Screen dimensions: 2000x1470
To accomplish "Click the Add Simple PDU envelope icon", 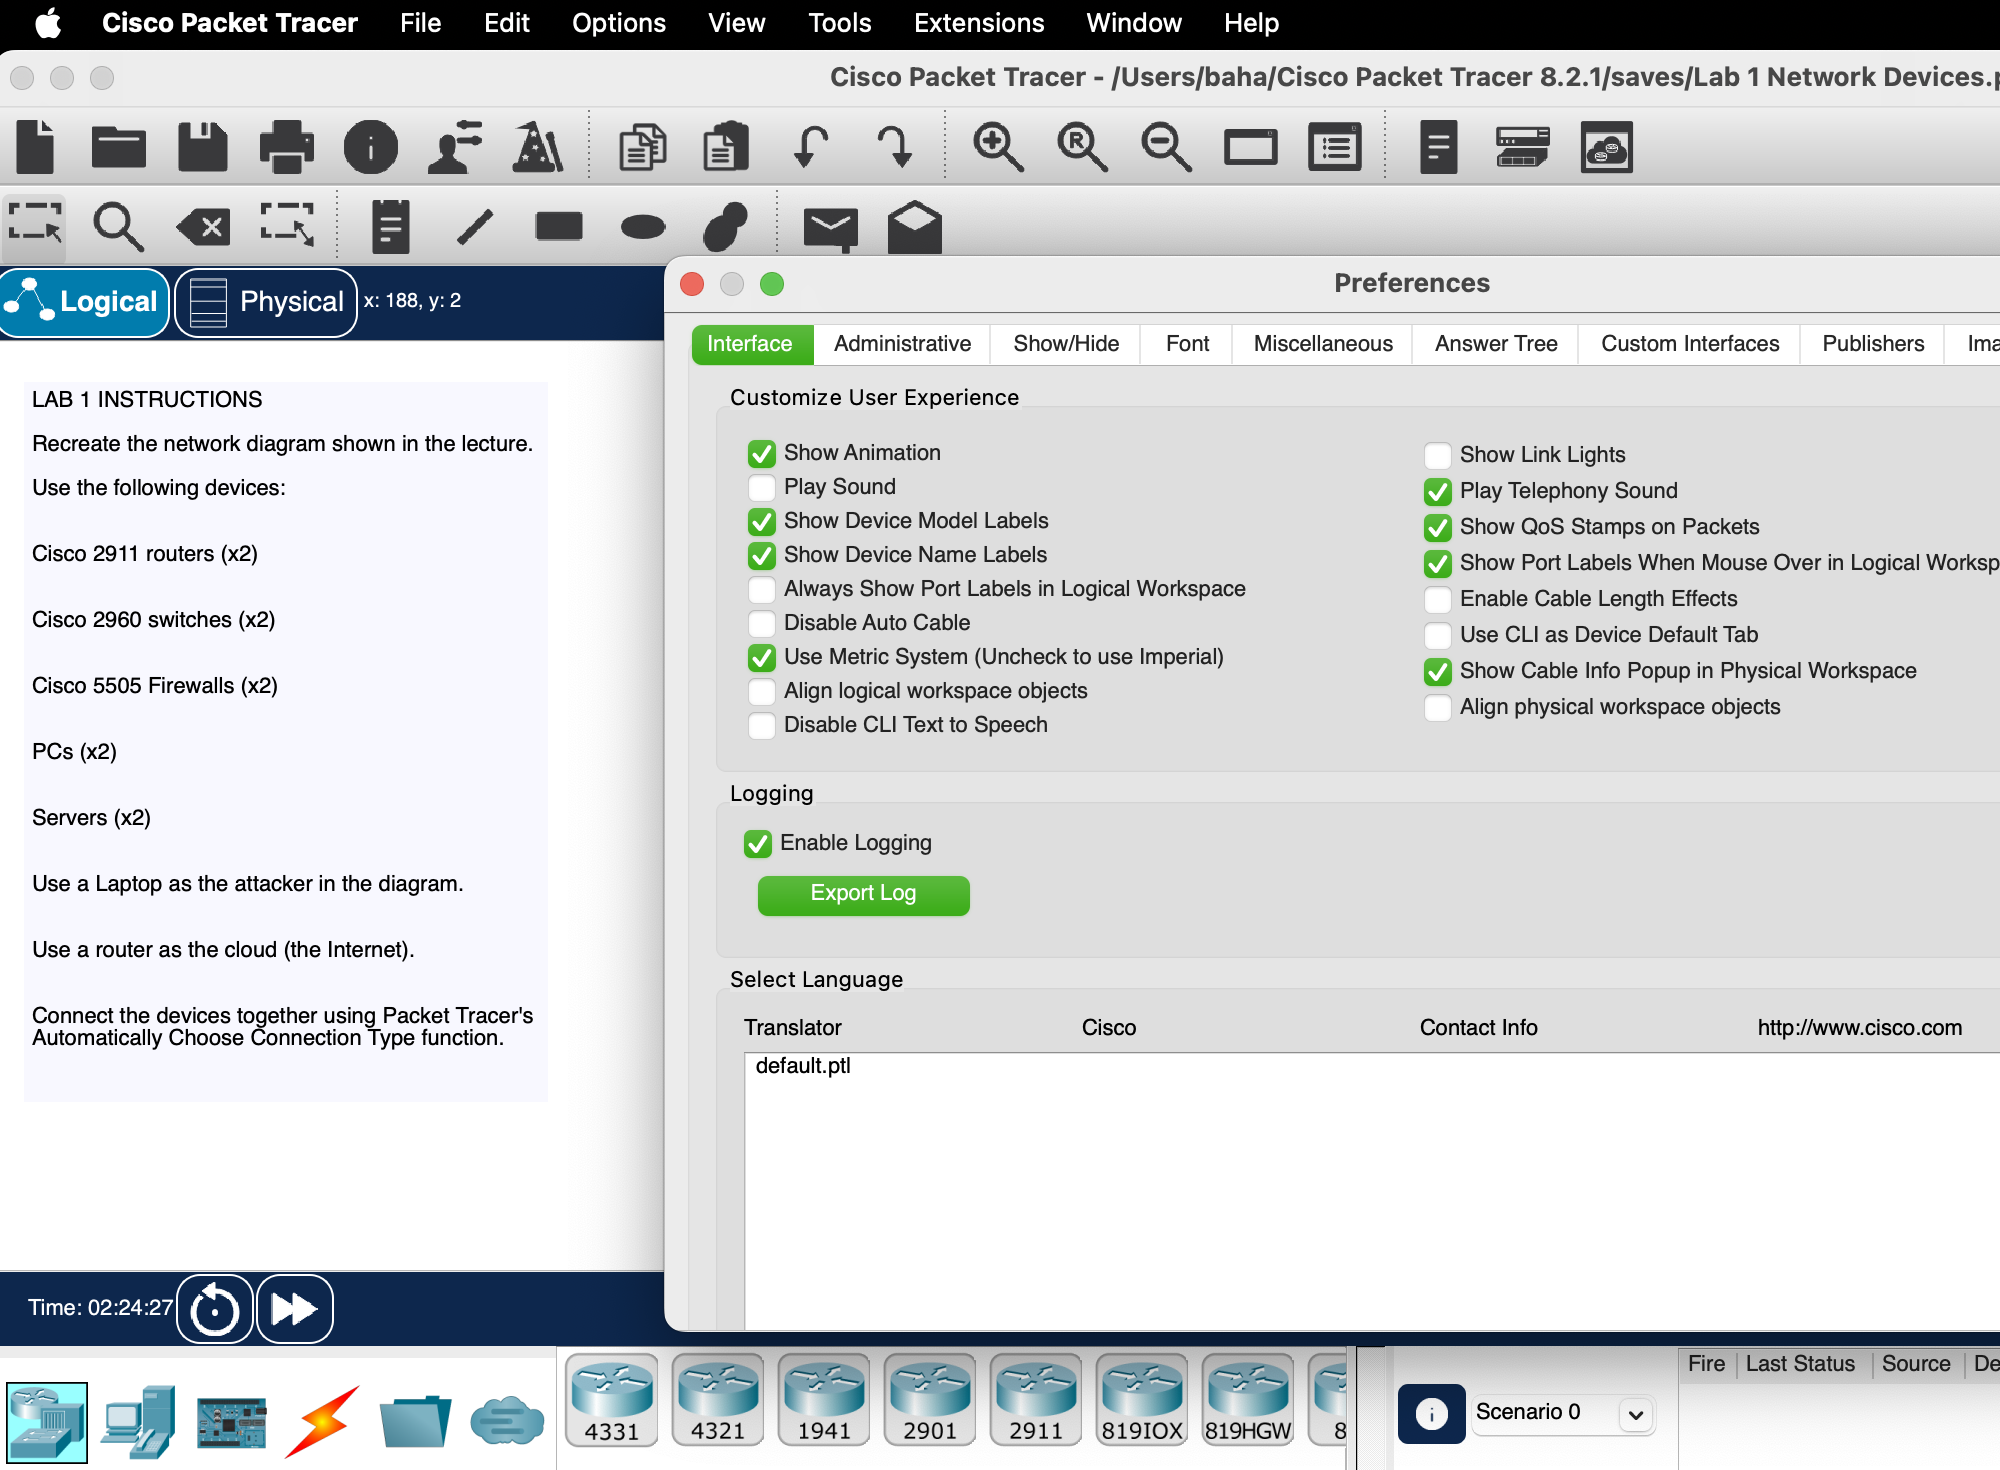I will click(x=830, y=227).
